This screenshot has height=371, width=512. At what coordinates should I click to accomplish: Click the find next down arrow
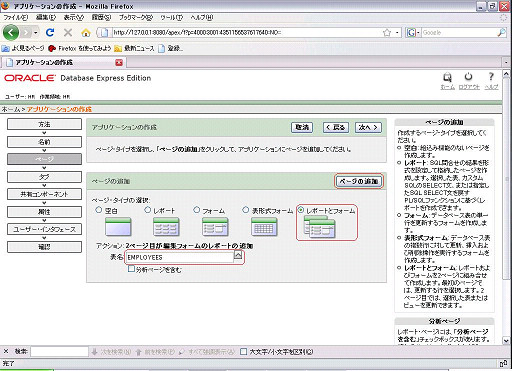click(94, 352)
